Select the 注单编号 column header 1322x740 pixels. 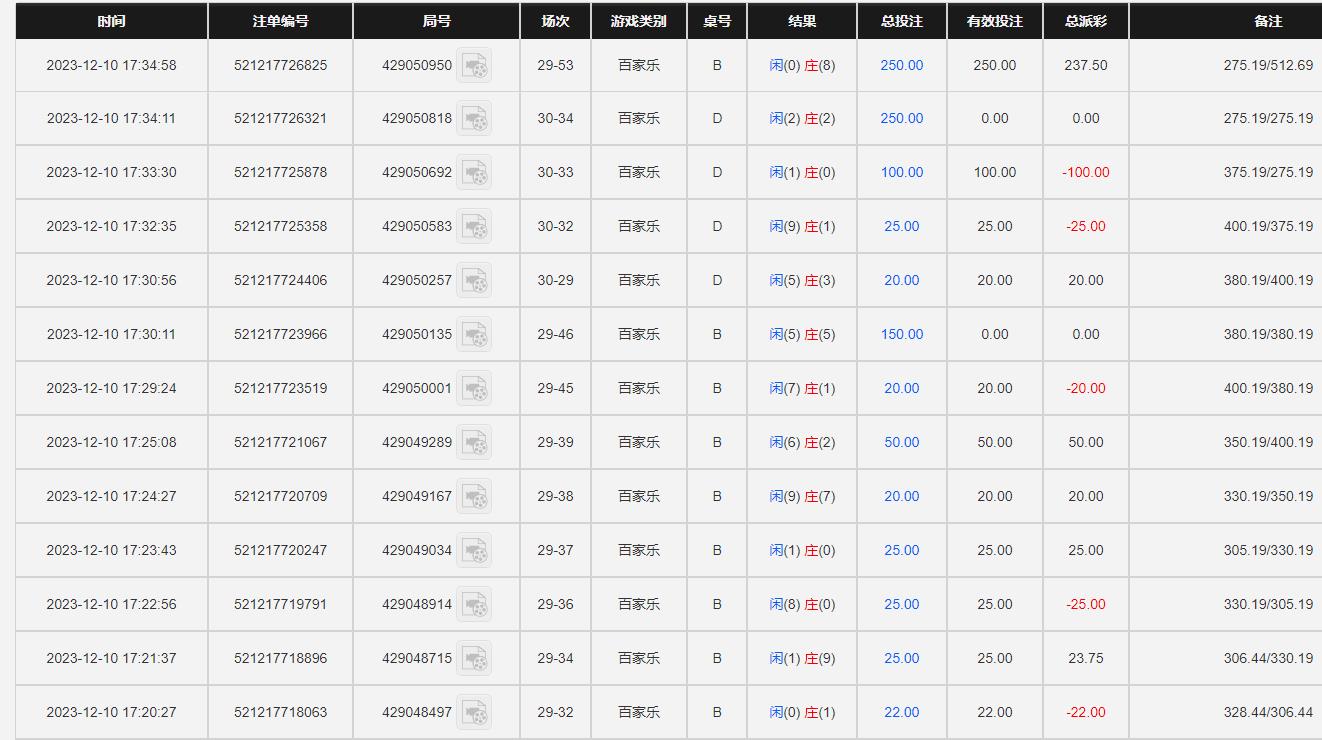point(281,21)
